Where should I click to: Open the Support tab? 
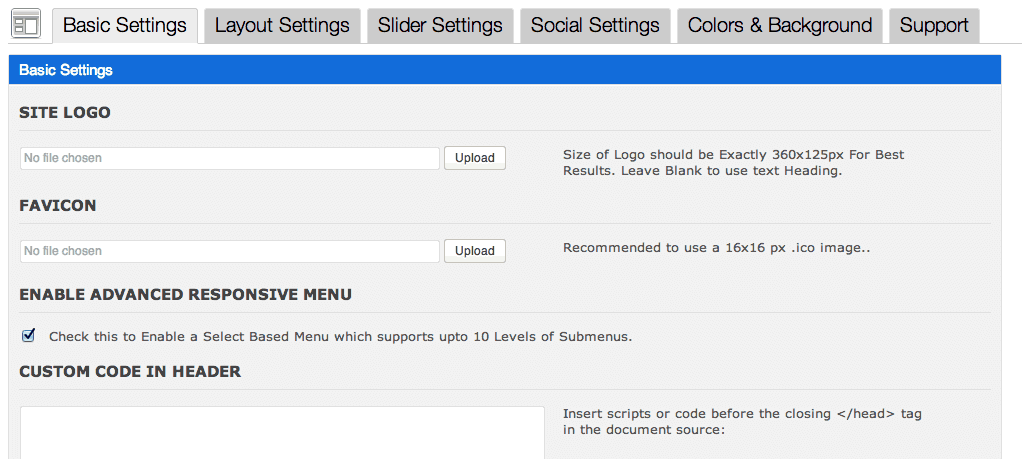click(934, 26)
